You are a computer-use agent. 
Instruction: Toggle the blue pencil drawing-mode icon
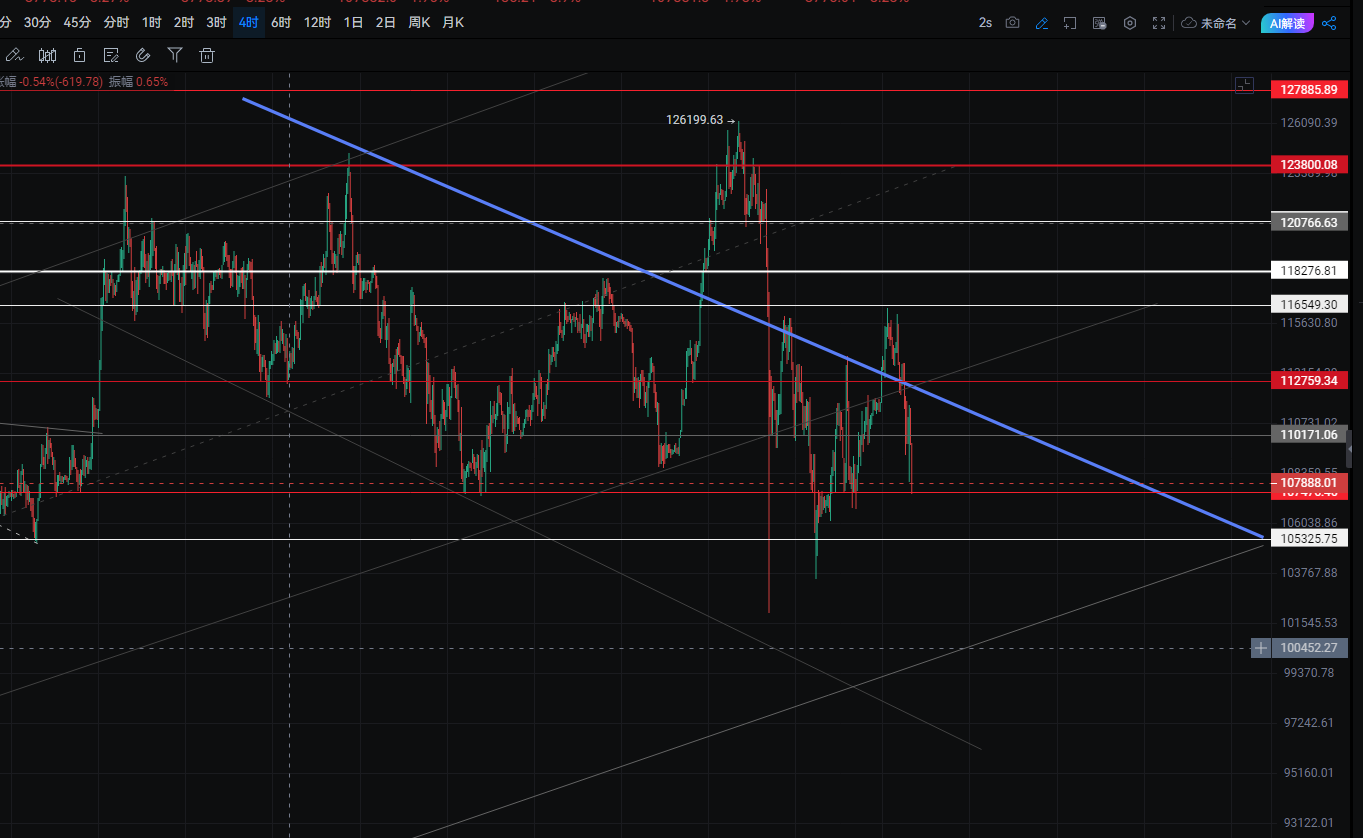tap(1042, 23)
